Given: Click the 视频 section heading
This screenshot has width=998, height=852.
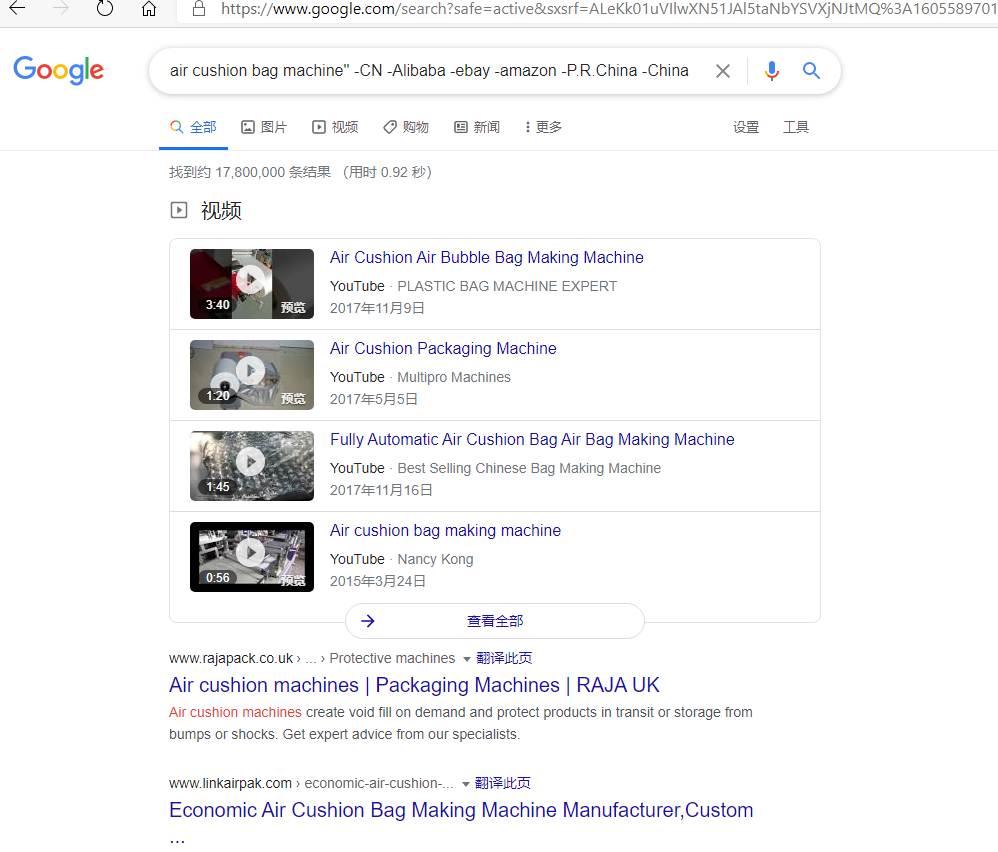Looking at the screenshot, I should 221,211.
